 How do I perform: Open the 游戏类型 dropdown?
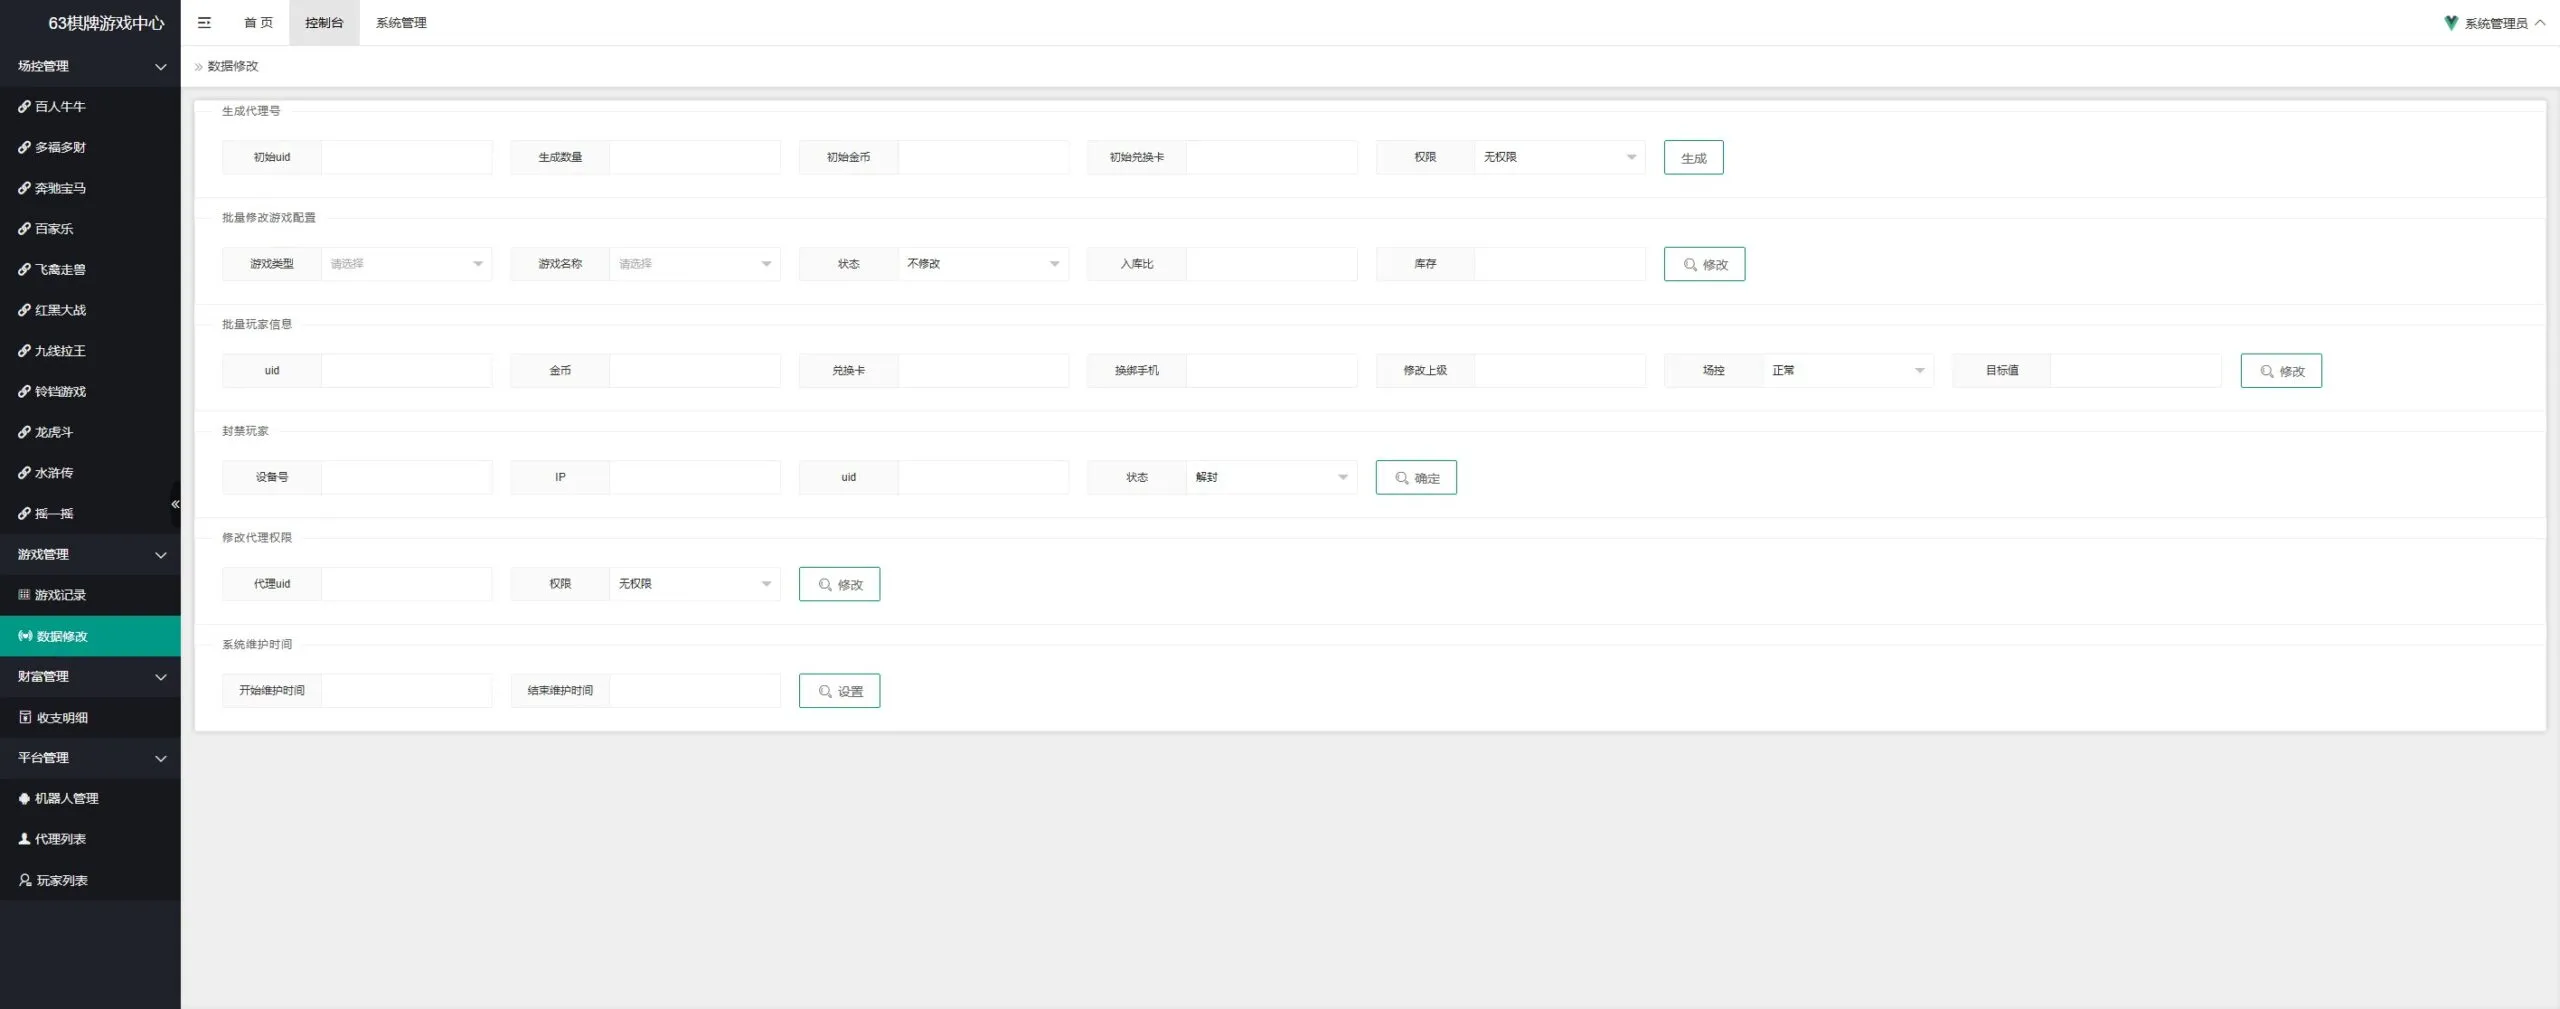[406, 264]
